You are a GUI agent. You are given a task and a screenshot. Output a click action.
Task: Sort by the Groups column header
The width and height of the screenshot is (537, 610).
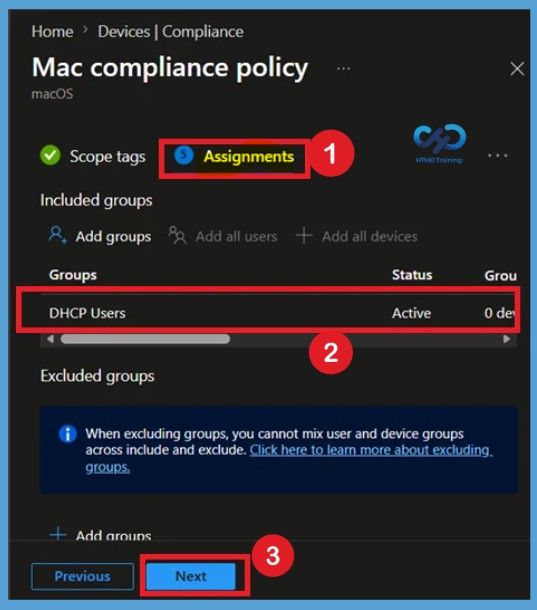[73, 275]
